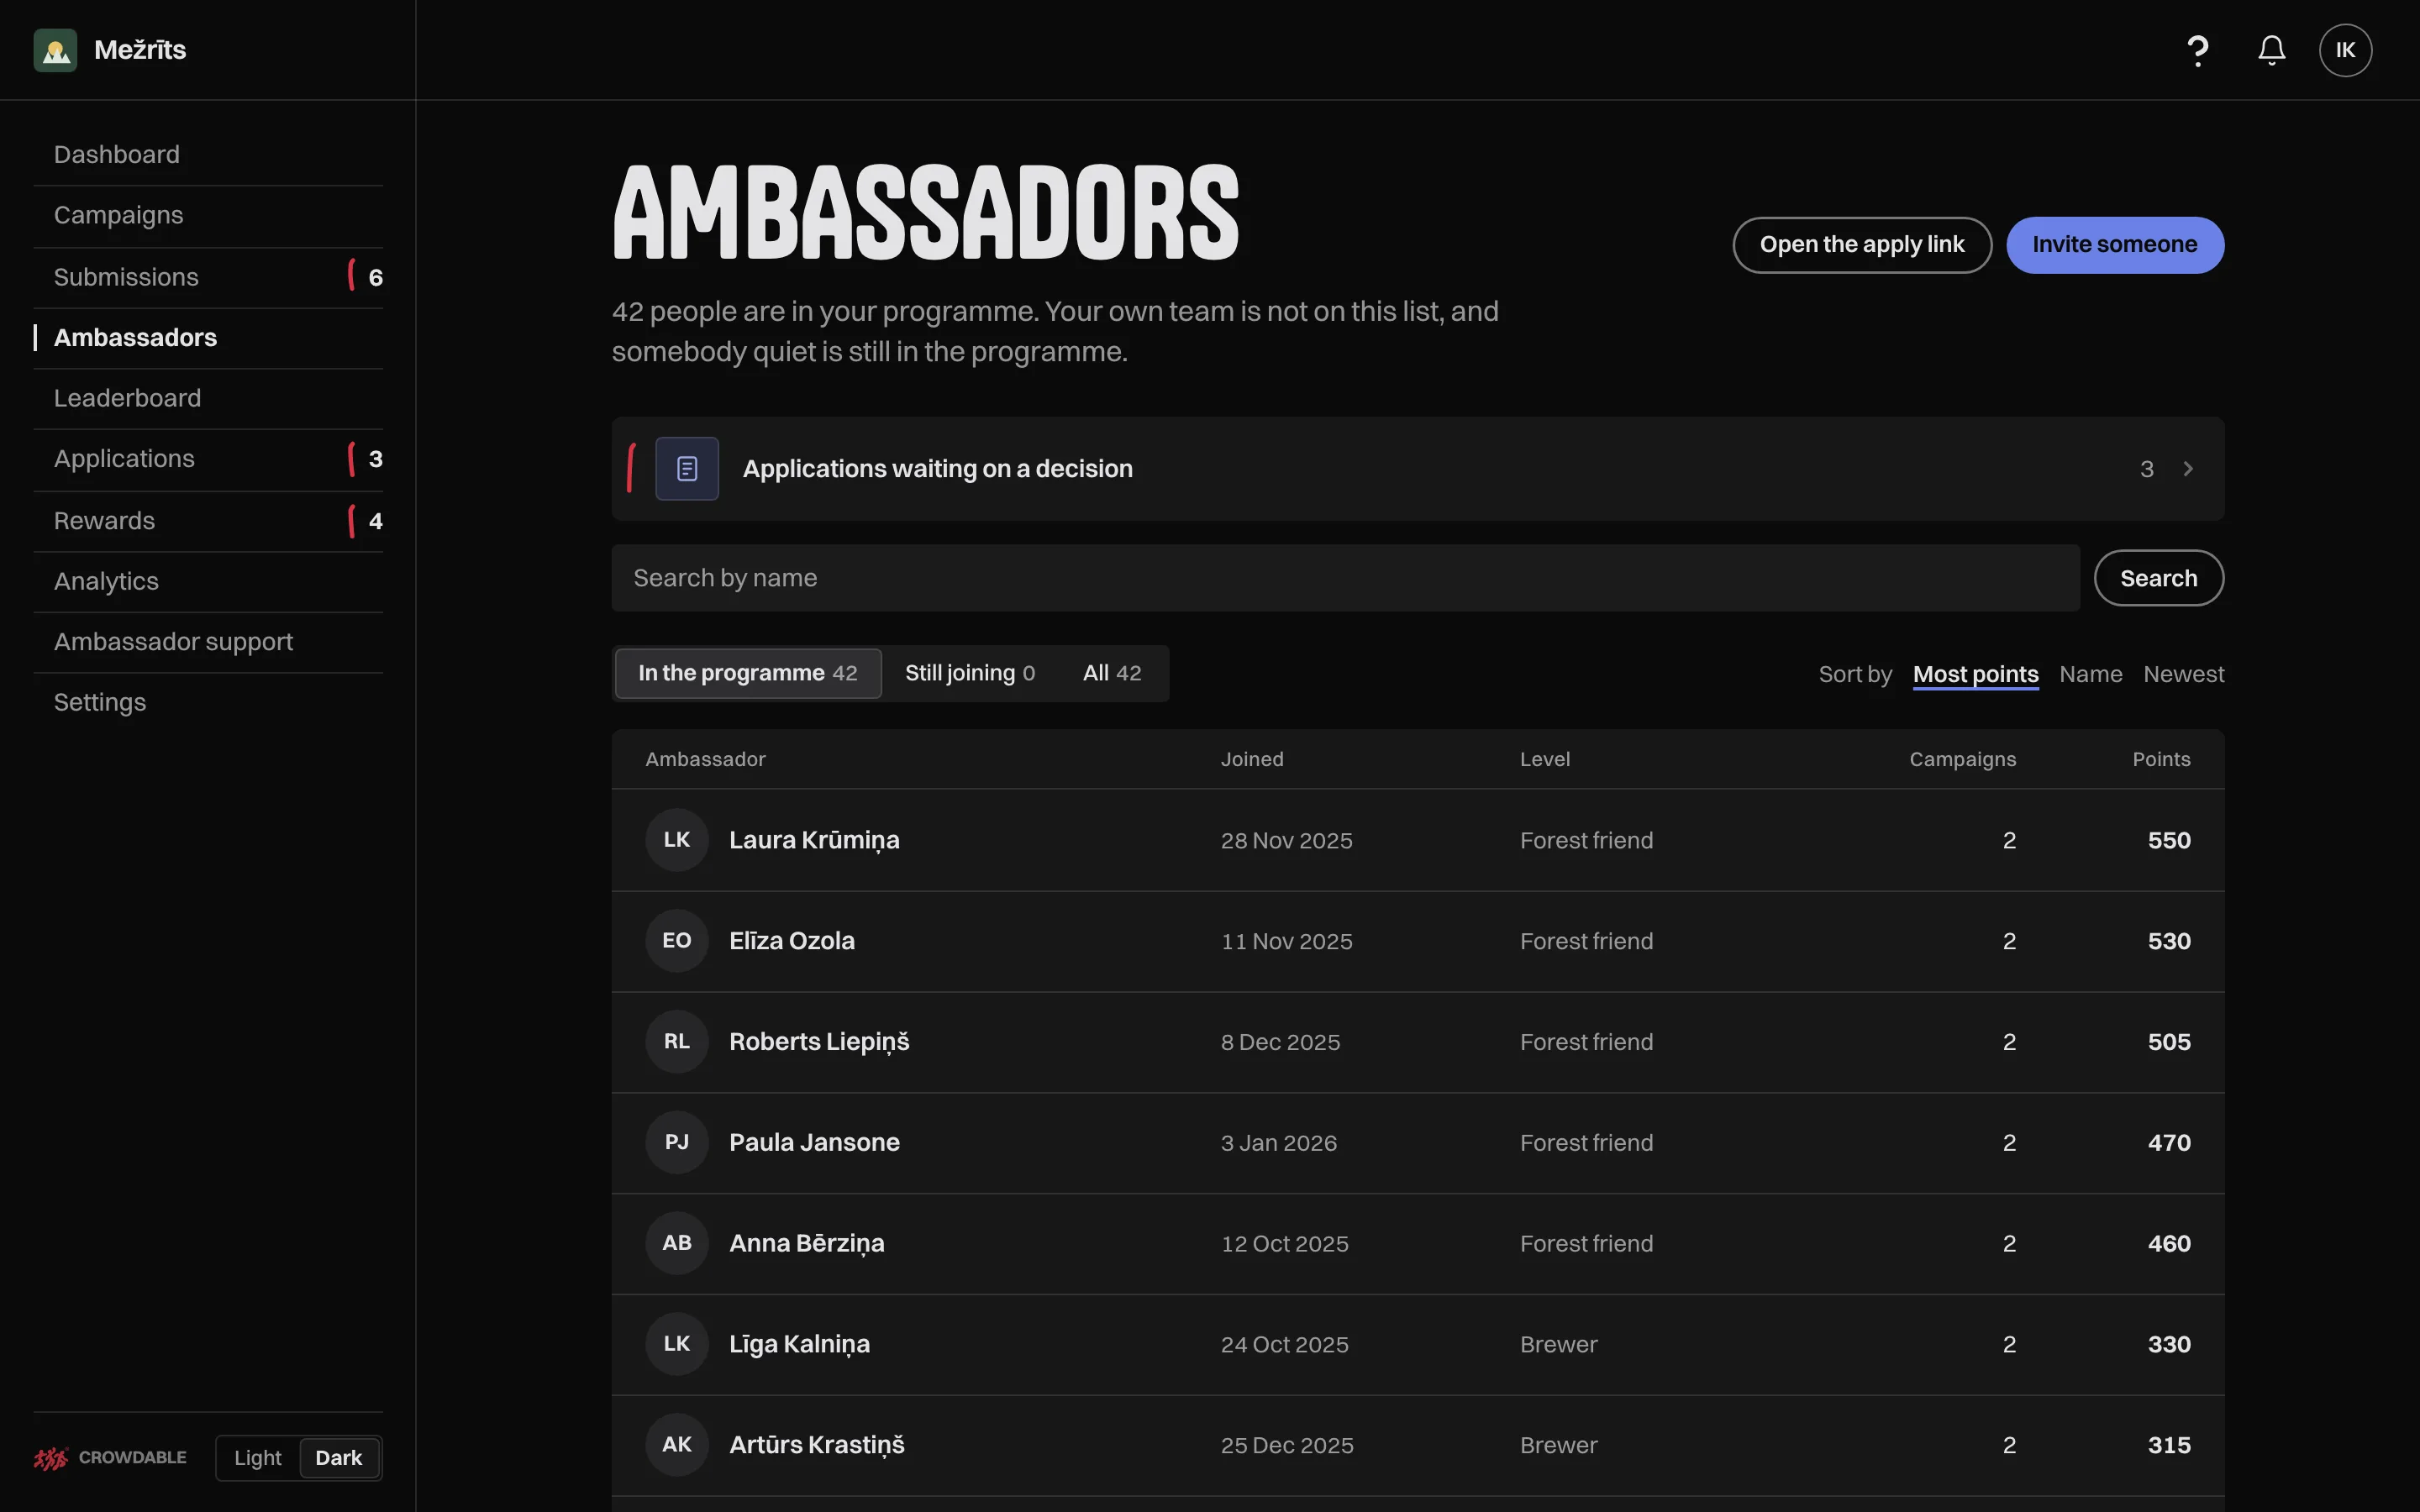Screen dimensions: 2420x1512
Task: Open Campaigns in the sidebar
Action: coord(208,216)
